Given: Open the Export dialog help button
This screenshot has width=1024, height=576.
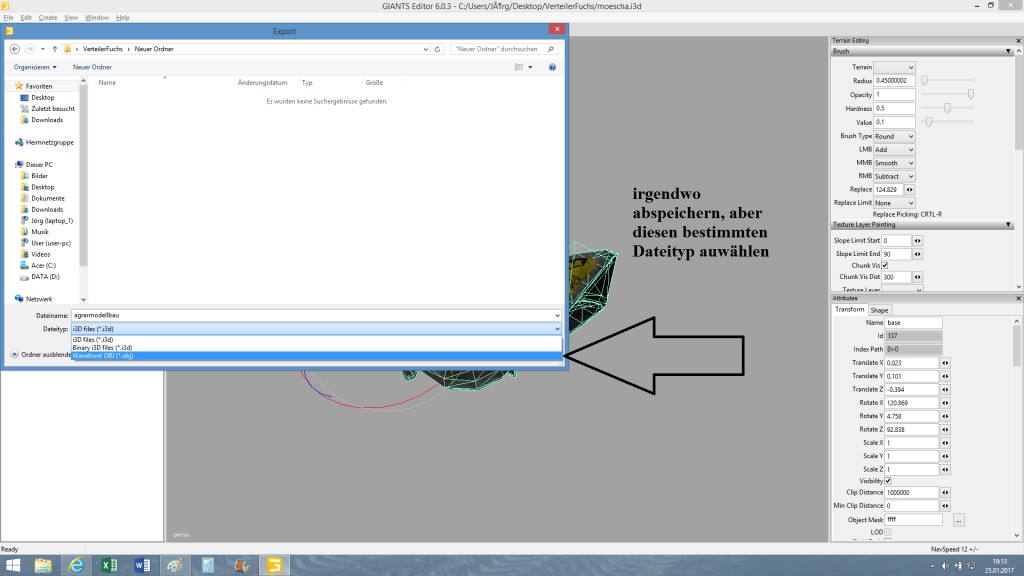Looking at the screenshot, I should click(552, 67).
